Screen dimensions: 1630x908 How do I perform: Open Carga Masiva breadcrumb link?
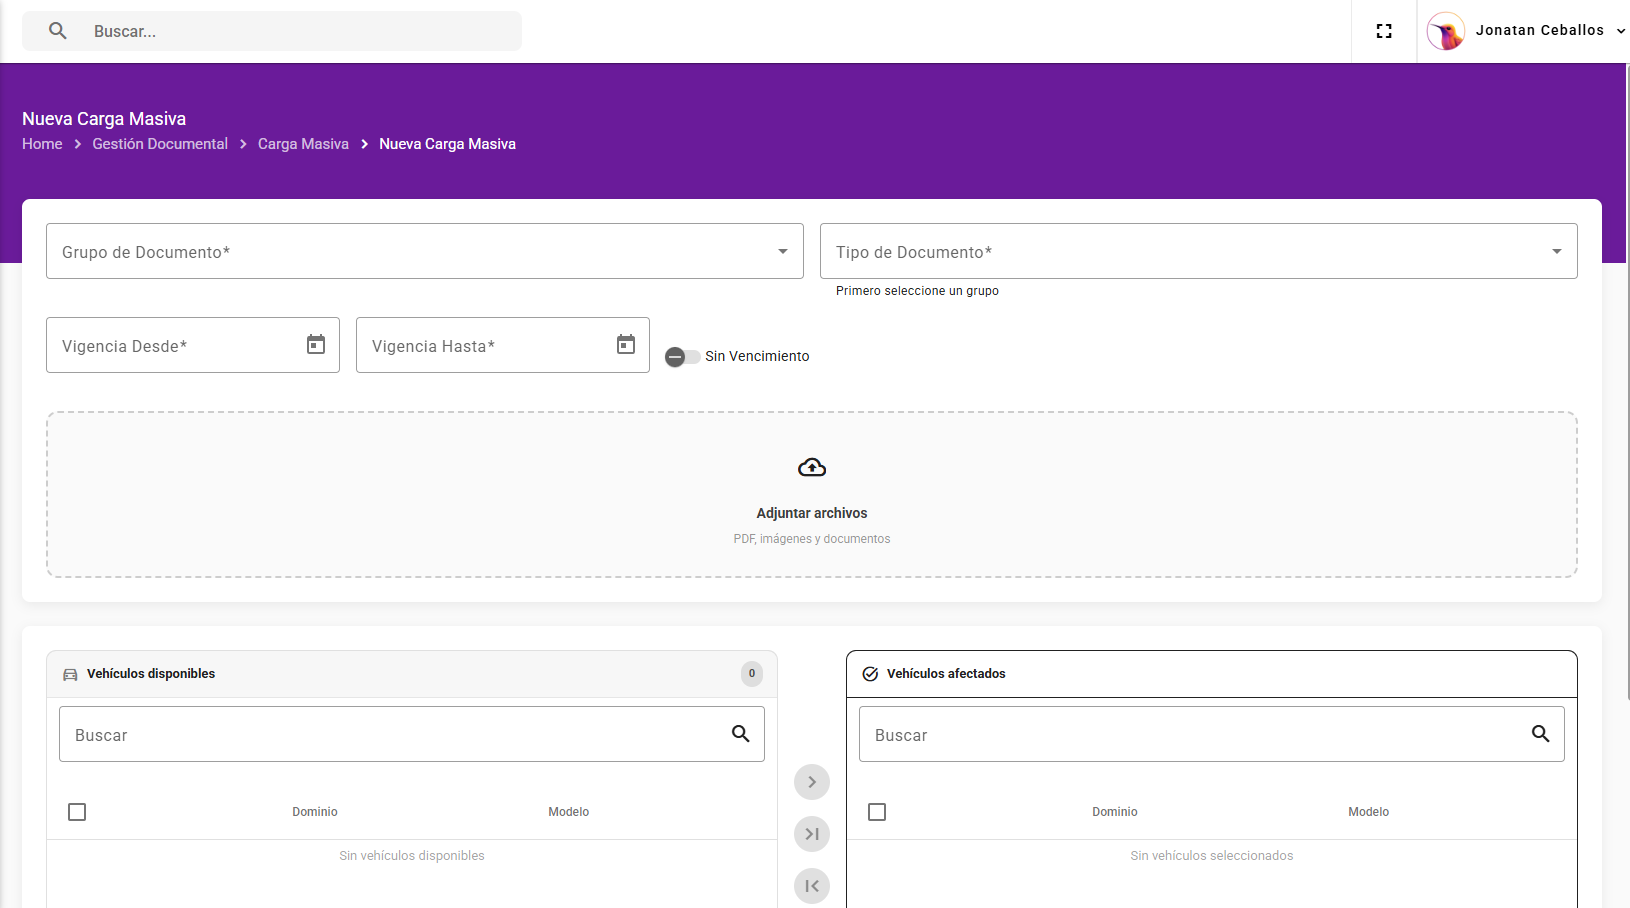303,144
